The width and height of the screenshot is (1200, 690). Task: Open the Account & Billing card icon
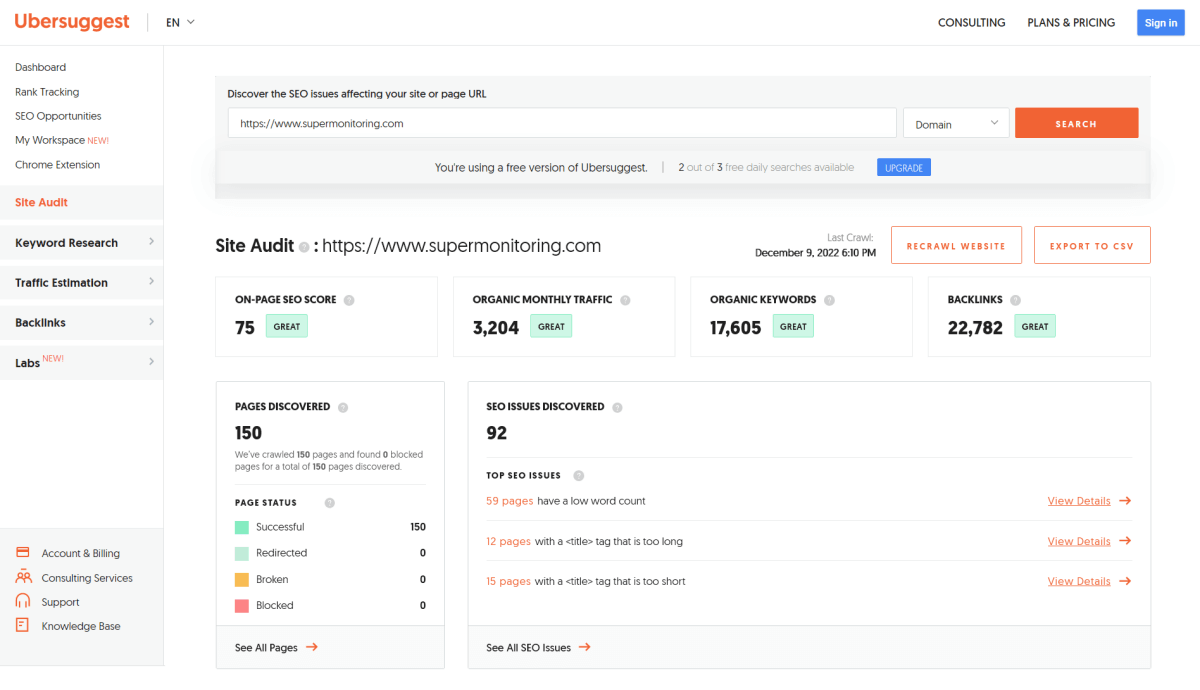pyautogui.click(x=23, y=553)
